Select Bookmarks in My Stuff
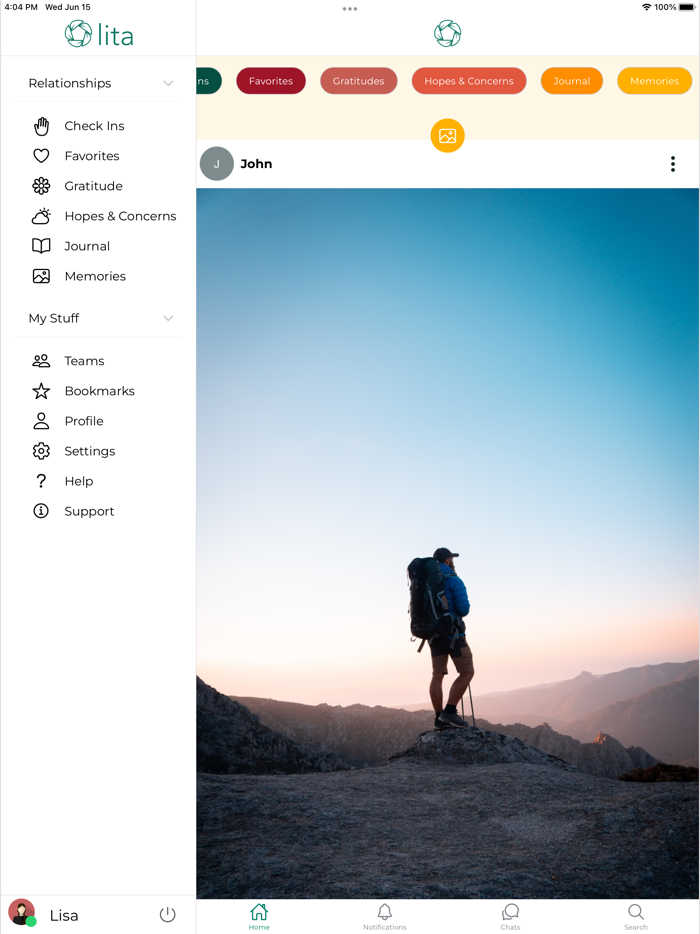The width and height of the screenshot is (700, 934). [98, 391]
